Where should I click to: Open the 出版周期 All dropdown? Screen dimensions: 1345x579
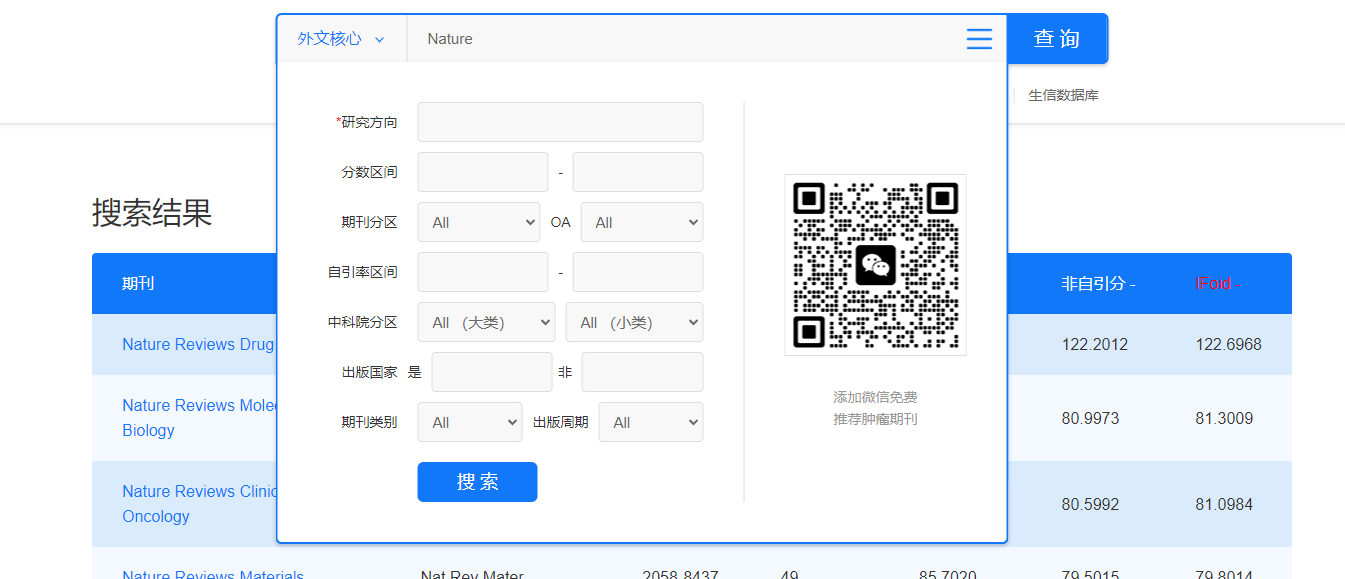pos(651,422)
